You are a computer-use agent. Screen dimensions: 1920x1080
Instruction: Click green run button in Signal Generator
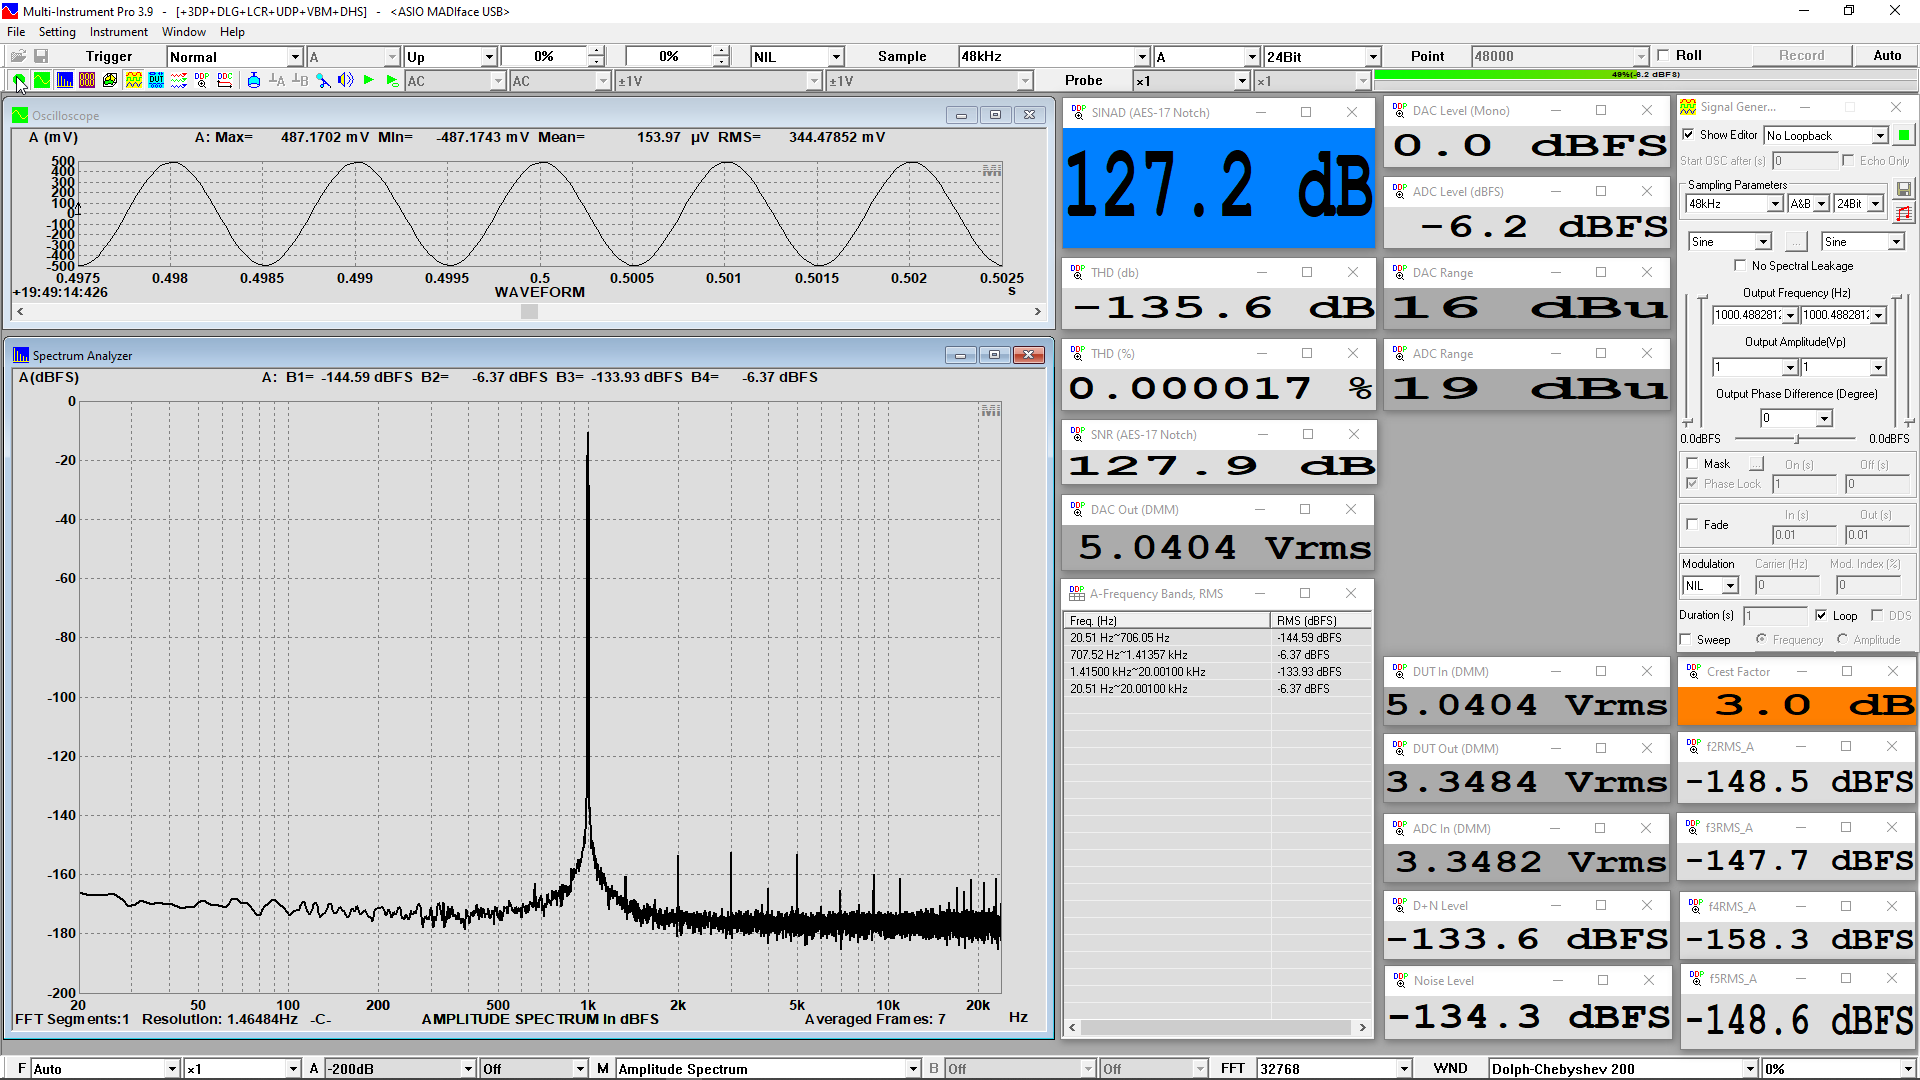click(x=1904, y=135)
